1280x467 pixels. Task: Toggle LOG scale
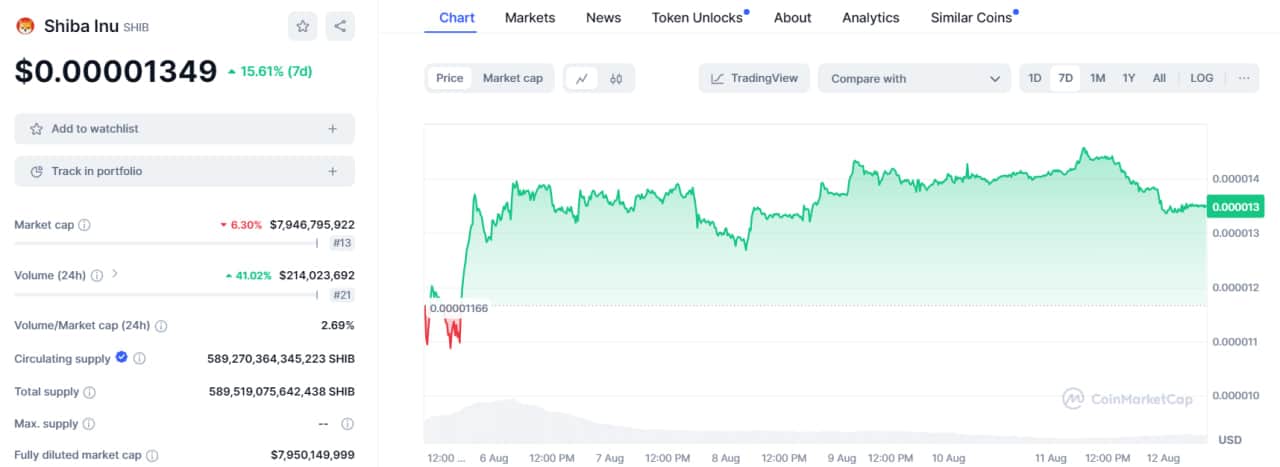point(1202,78)
